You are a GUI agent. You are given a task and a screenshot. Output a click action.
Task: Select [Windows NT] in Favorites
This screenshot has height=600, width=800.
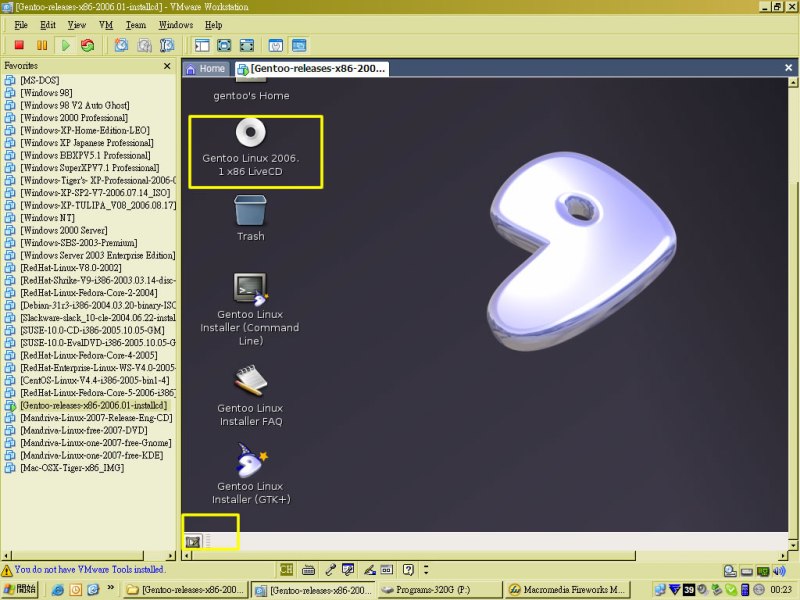click(47, 218)
